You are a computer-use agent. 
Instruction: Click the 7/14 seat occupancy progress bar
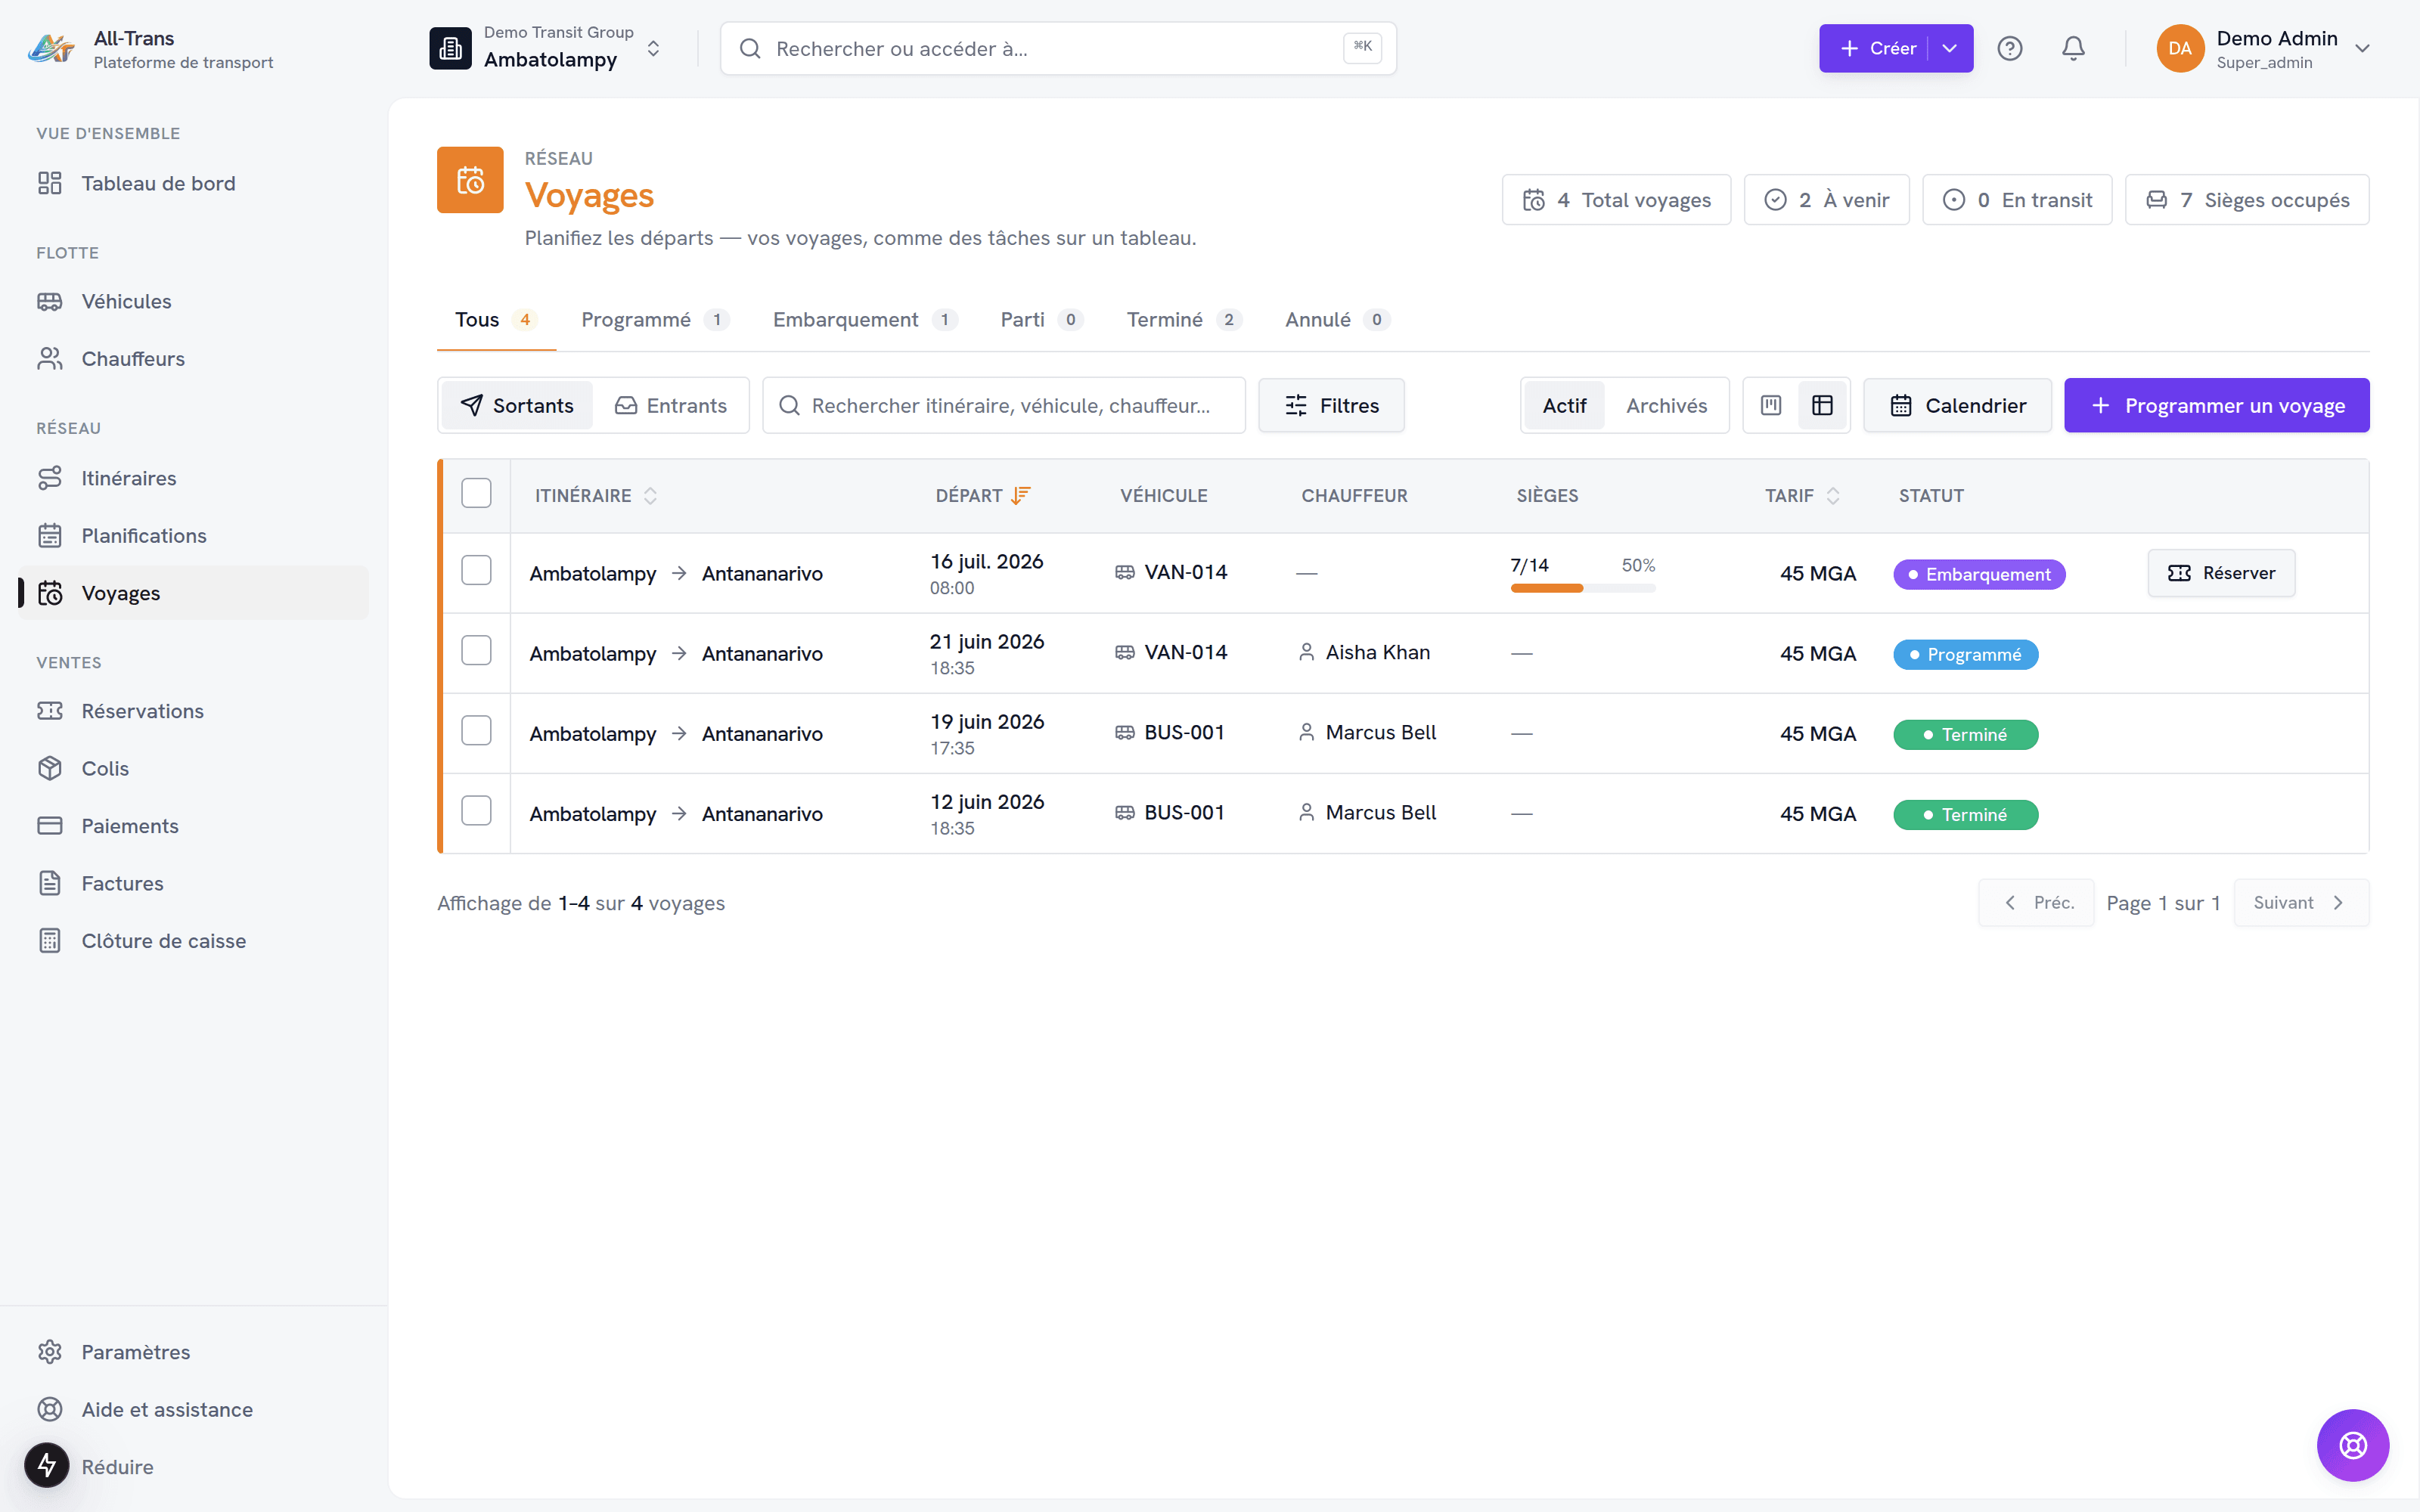click(1582, 588)
